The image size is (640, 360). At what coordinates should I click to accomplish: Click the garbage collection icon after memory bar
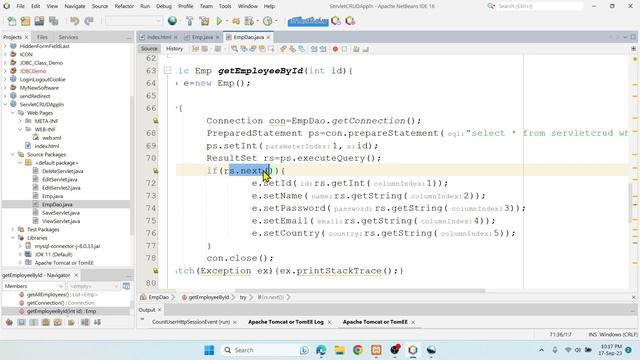pos(336,21)
